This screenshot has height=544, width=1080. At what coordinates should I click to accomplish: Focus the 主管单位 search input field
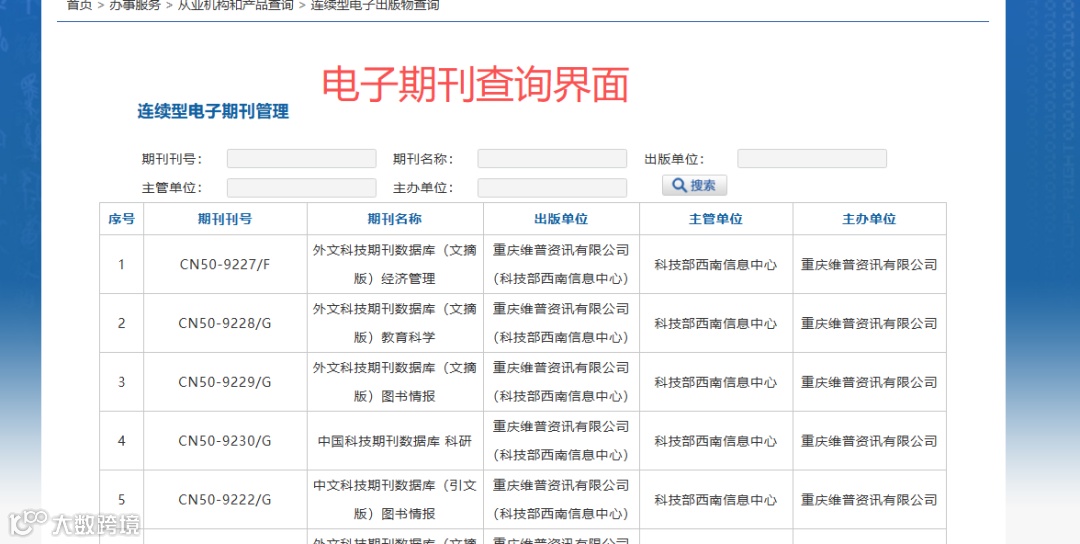(302, 188)
